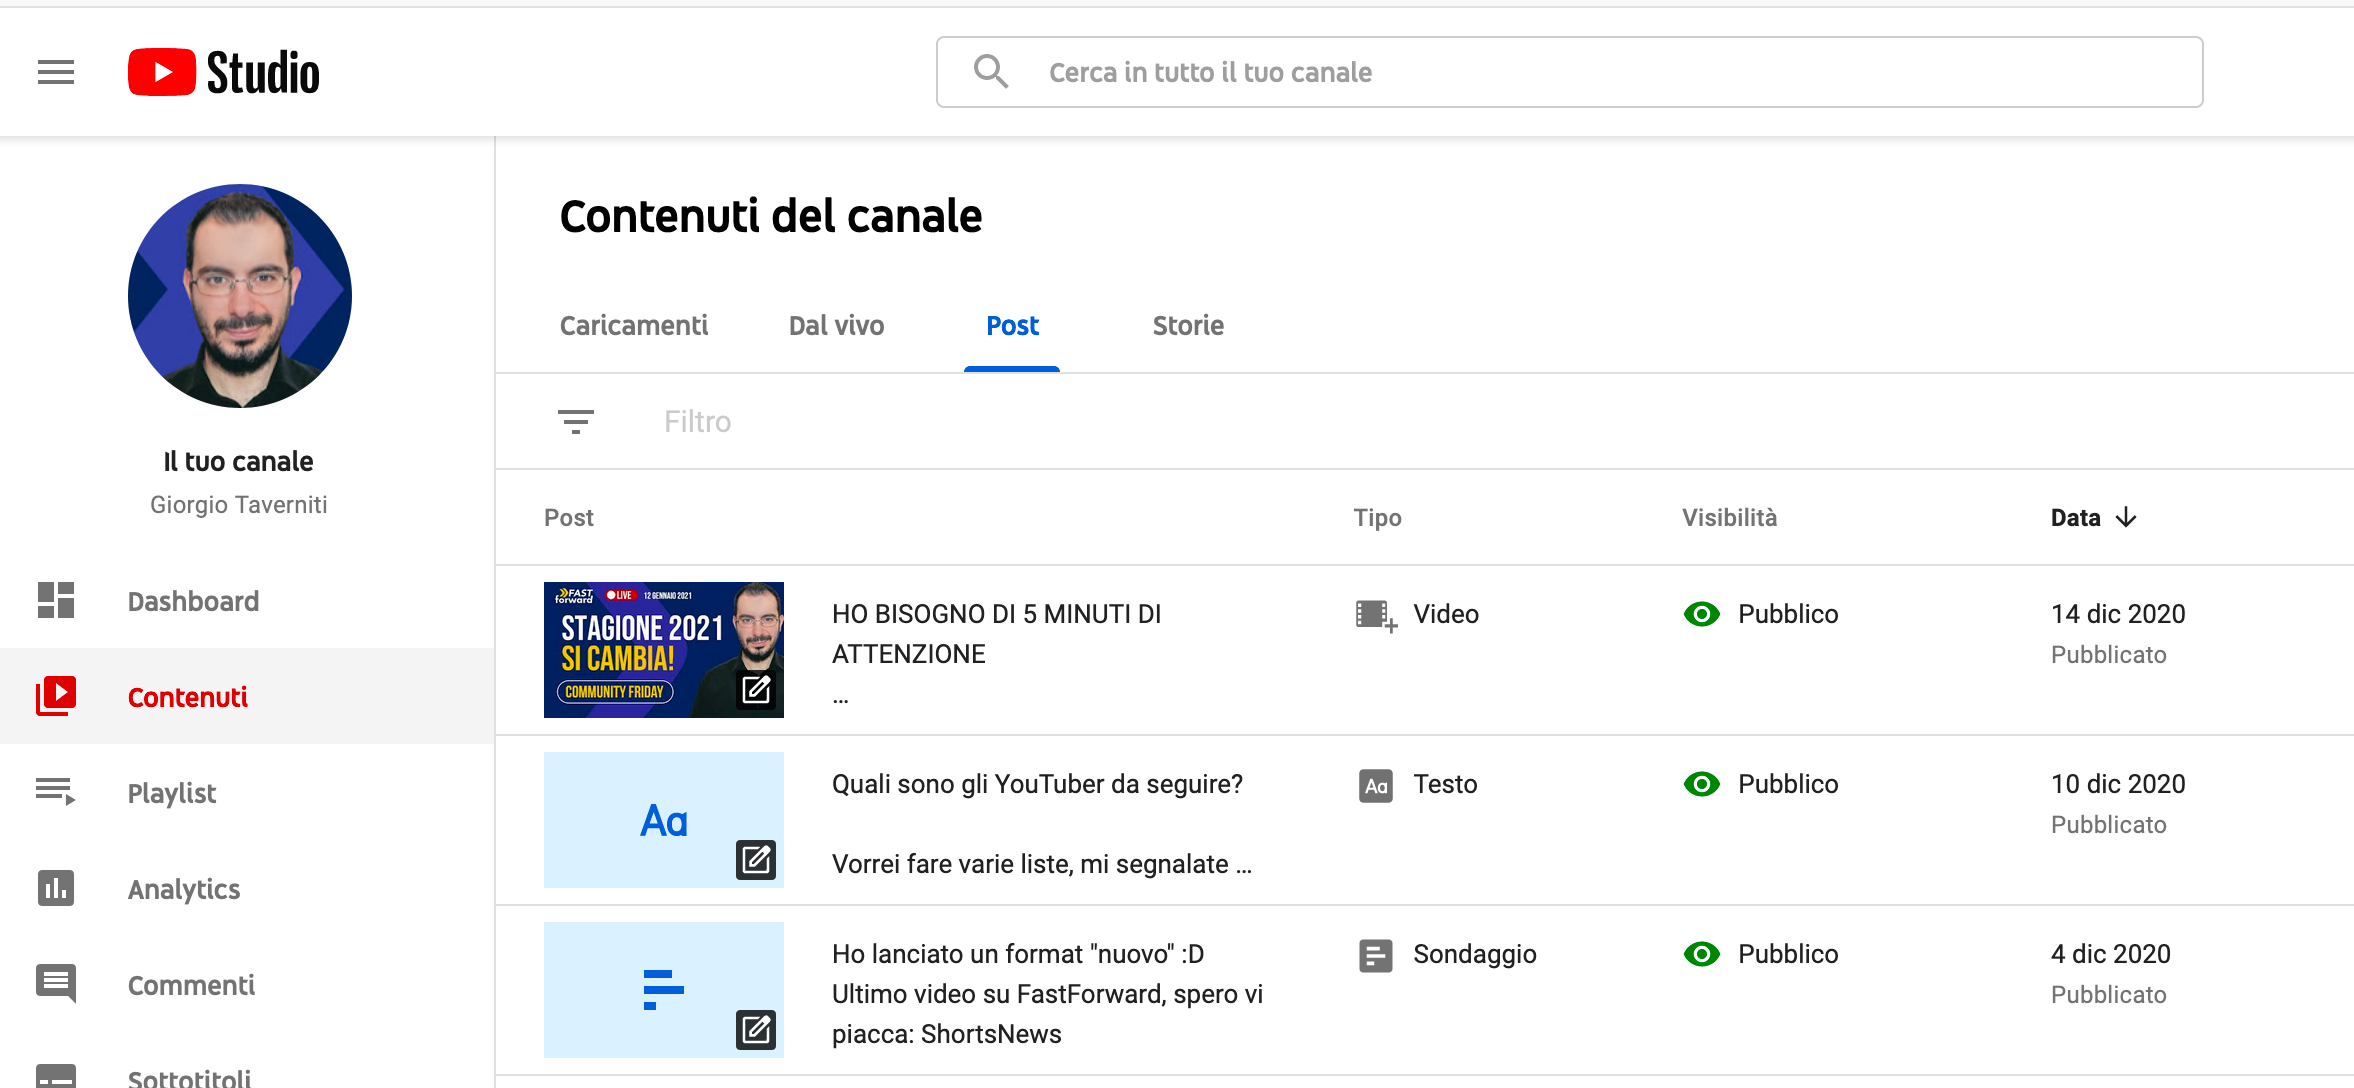Viewport: 2354px width, 1088px height.
Task: Click the Commenti speech bubble icon
Action: click(x=56, y=983)
